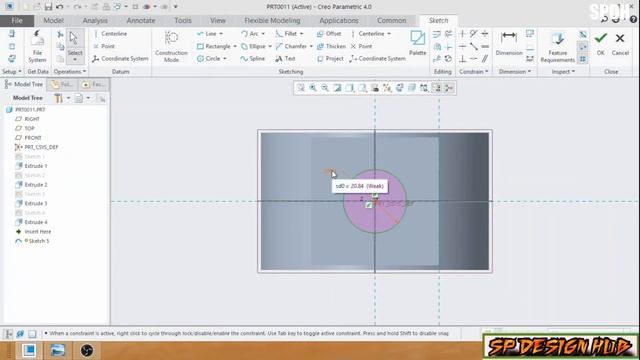Expand the Constrain group dropdown
The height and width of the screenshot is (360, 640).
pyautogui.click(x=473, y=71)
